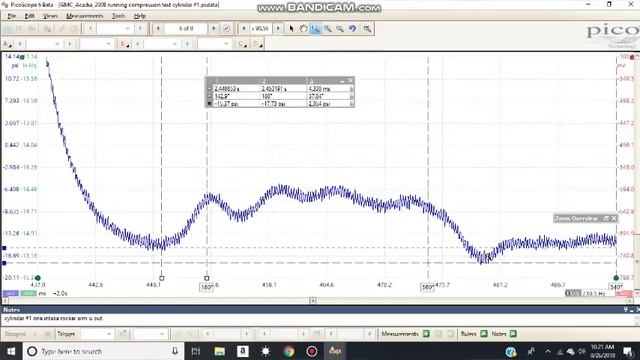Go to next waveform buffer
Screen dimensions: 640x360
pyautogui.click(x=213, y=29)
